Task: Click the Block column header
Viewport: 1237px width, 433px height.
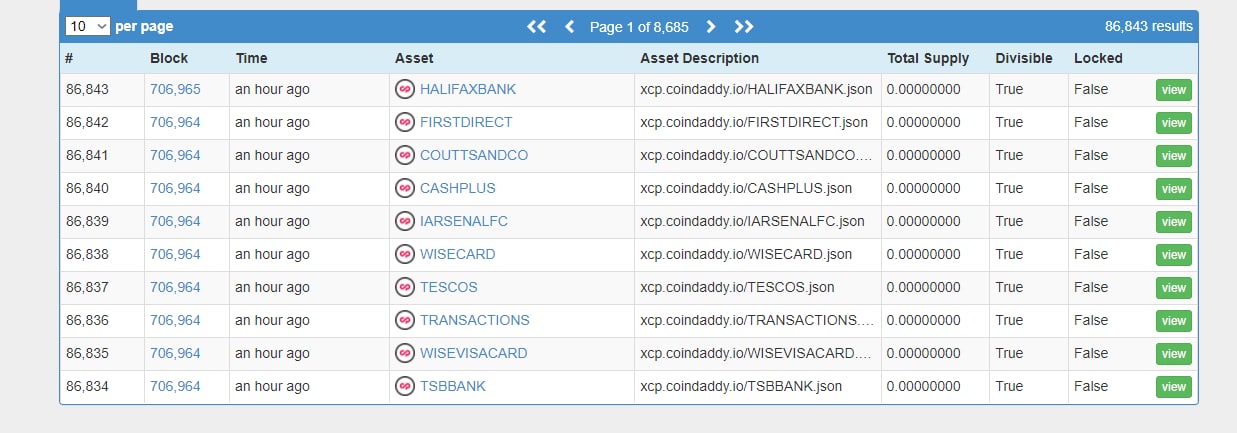Action: (169, 58)
